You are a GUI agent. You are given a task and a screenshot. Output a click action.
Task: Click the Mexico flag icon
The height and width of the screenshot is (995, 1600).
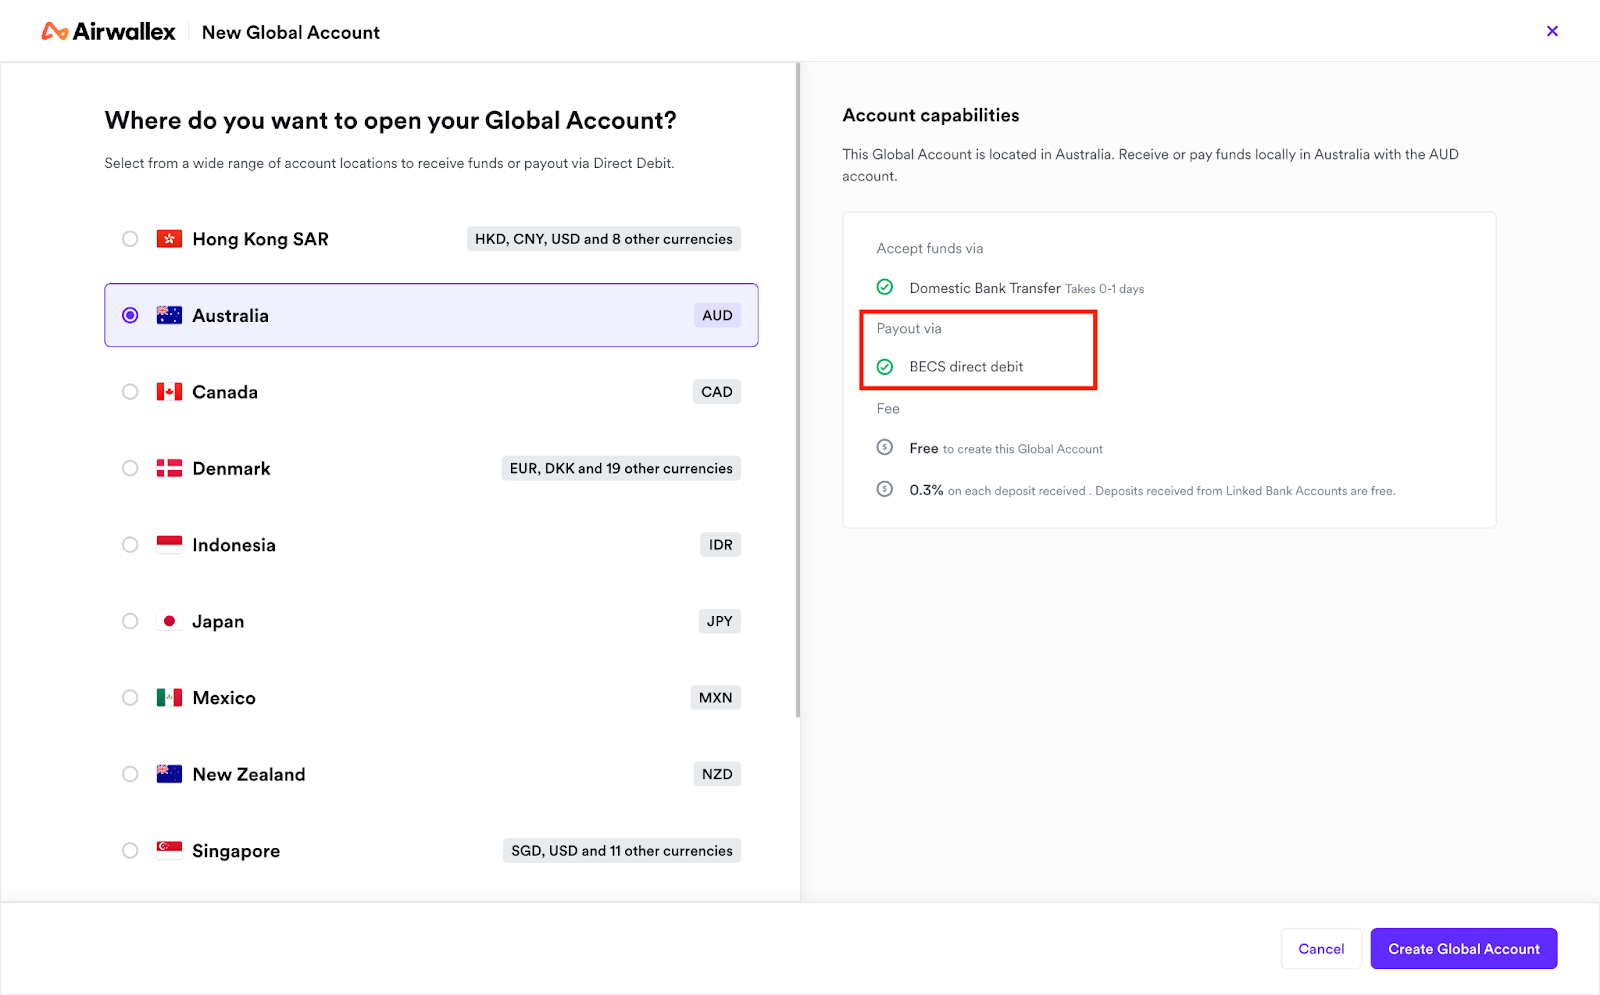(169, 698)
